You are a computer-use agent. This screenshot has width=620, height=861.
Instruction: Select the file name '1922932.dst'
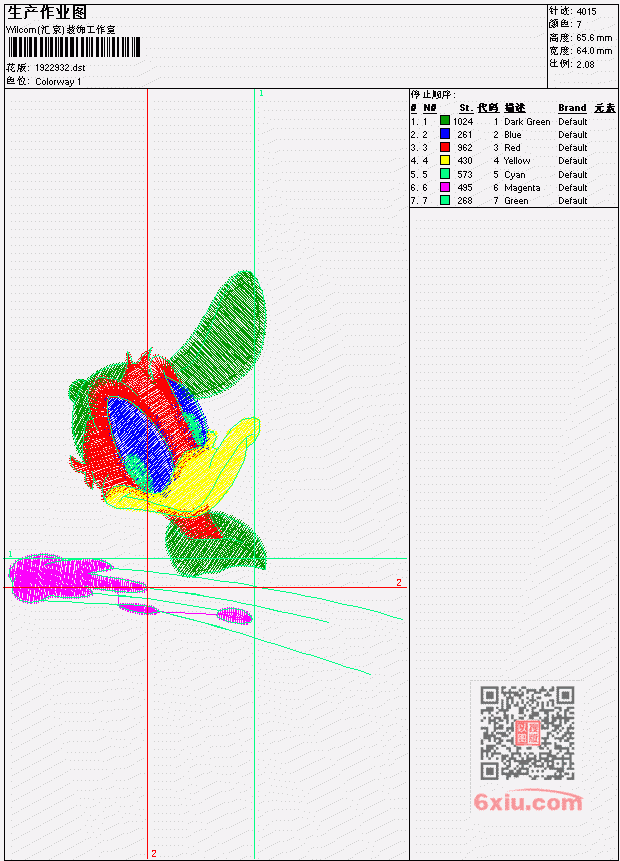[x=60, y=68]
